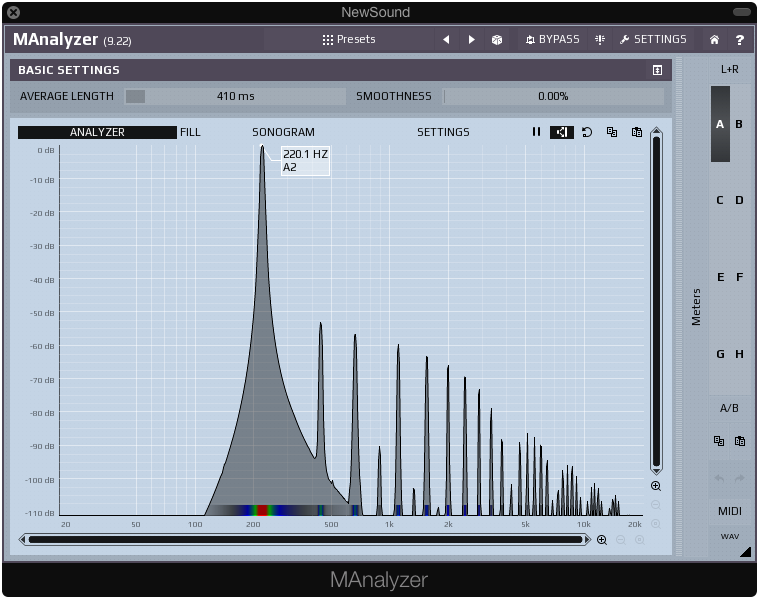Open the Presets browser

tap(349, 39)
